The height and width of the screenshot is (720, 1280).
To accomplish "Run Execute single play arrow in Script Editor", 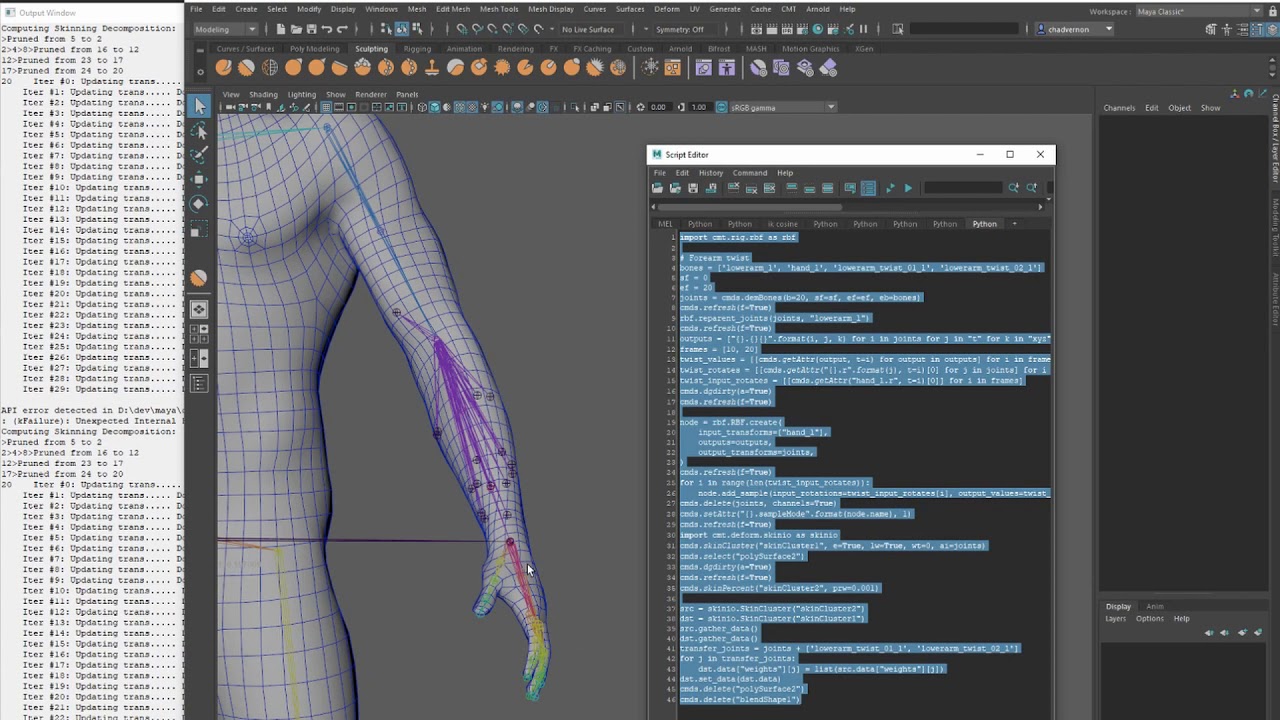I will (908, 188).
